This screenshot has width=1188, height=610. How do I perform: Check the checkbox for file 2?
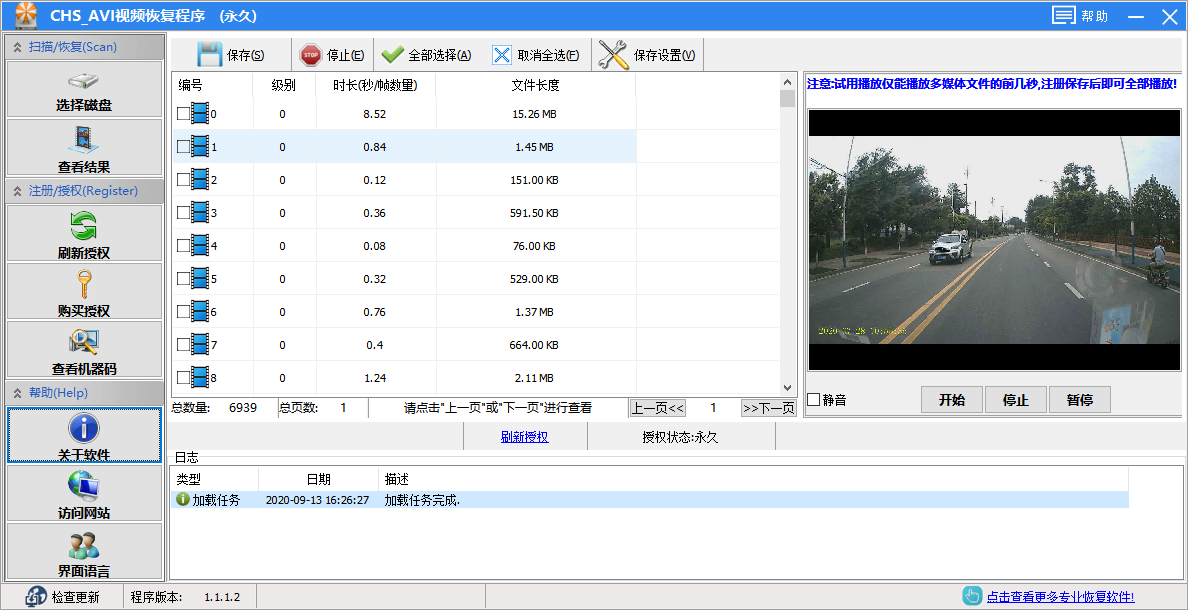tap(183, 180)
